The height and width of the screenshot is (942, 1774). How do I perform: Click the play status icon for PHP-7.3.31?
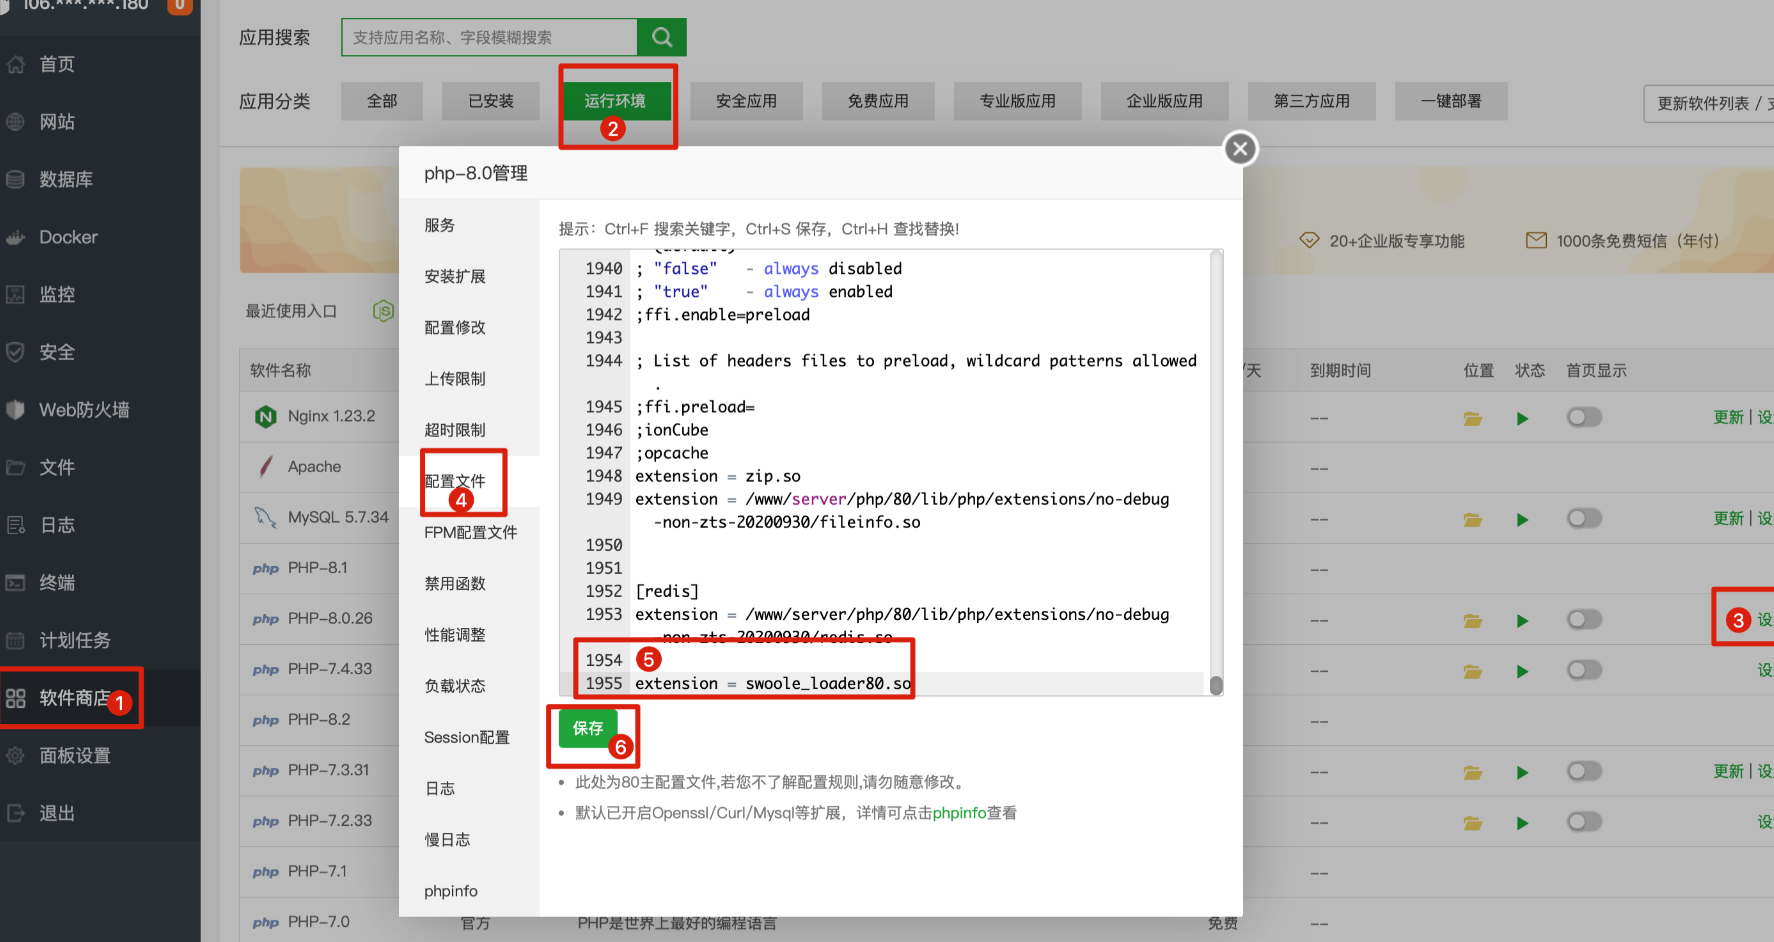coord(1522,772)
